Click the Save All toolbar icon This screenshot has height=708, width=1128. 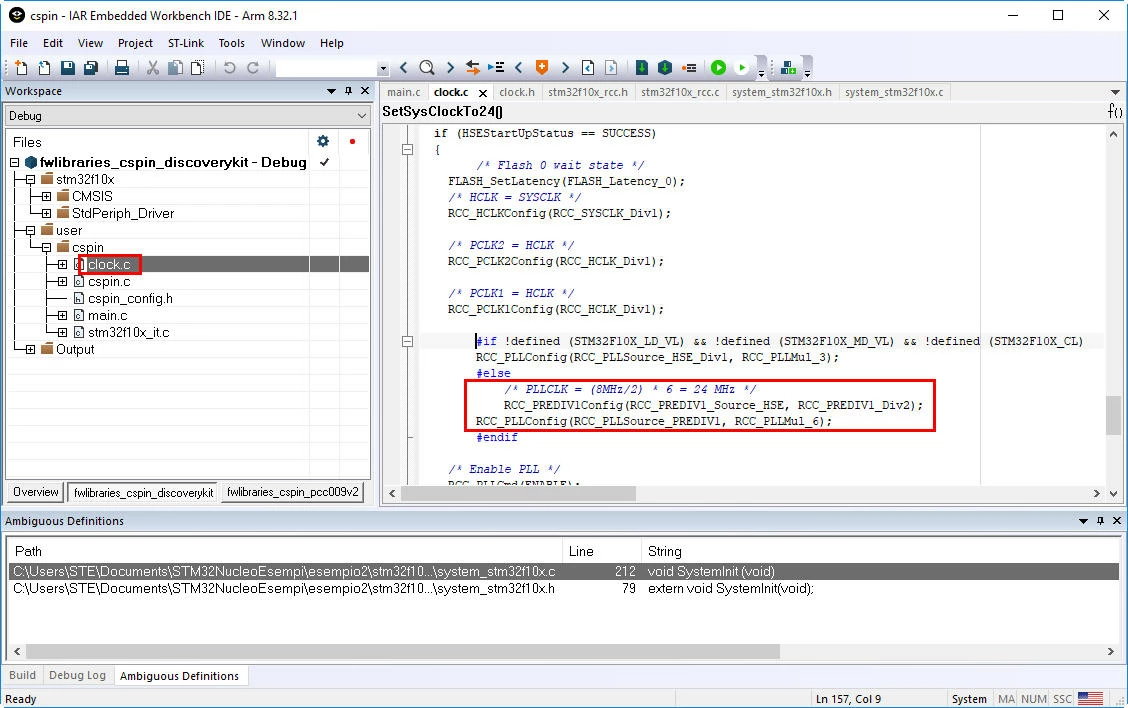(x=91, y=68)
